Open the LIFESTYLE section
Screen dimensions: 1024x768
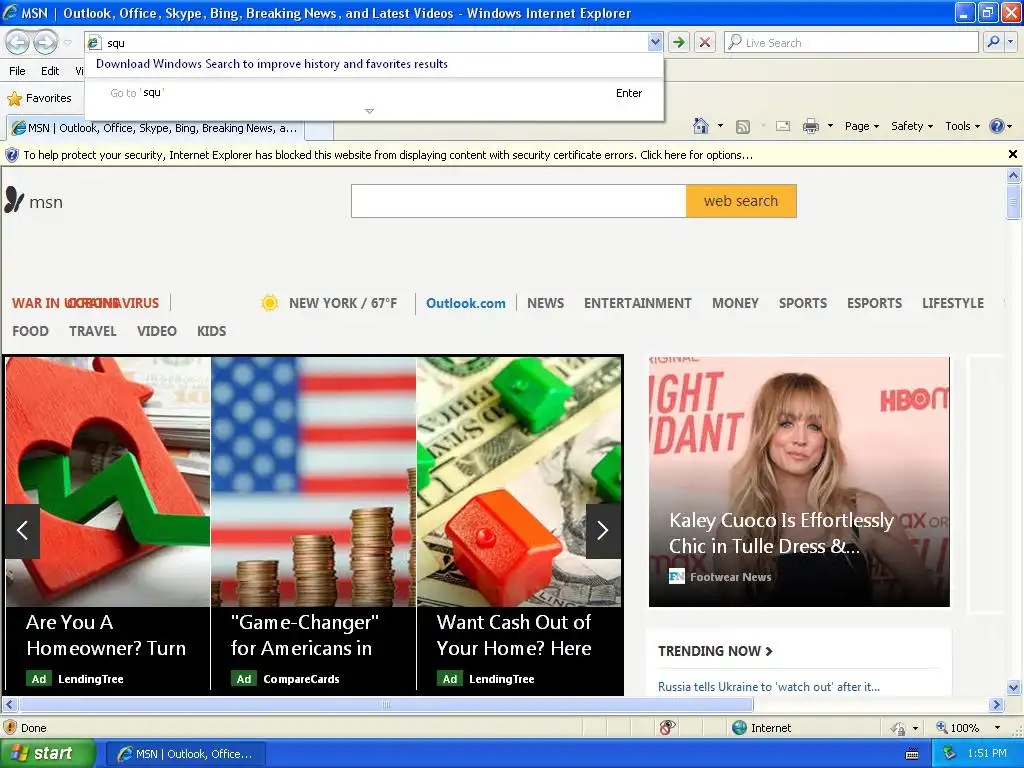(953, 303)
